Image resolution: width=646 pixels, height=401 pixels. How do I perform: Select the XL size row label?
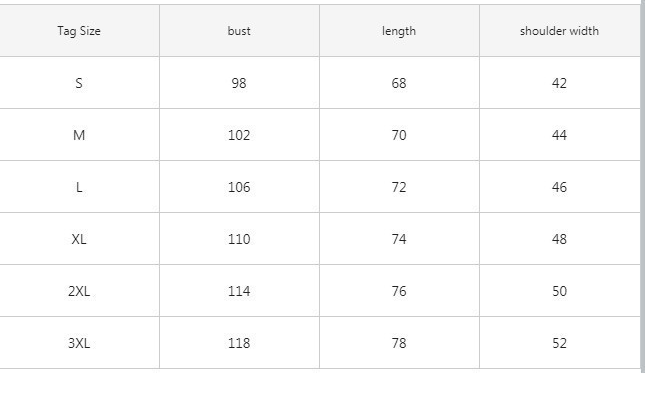click(79, 239)
